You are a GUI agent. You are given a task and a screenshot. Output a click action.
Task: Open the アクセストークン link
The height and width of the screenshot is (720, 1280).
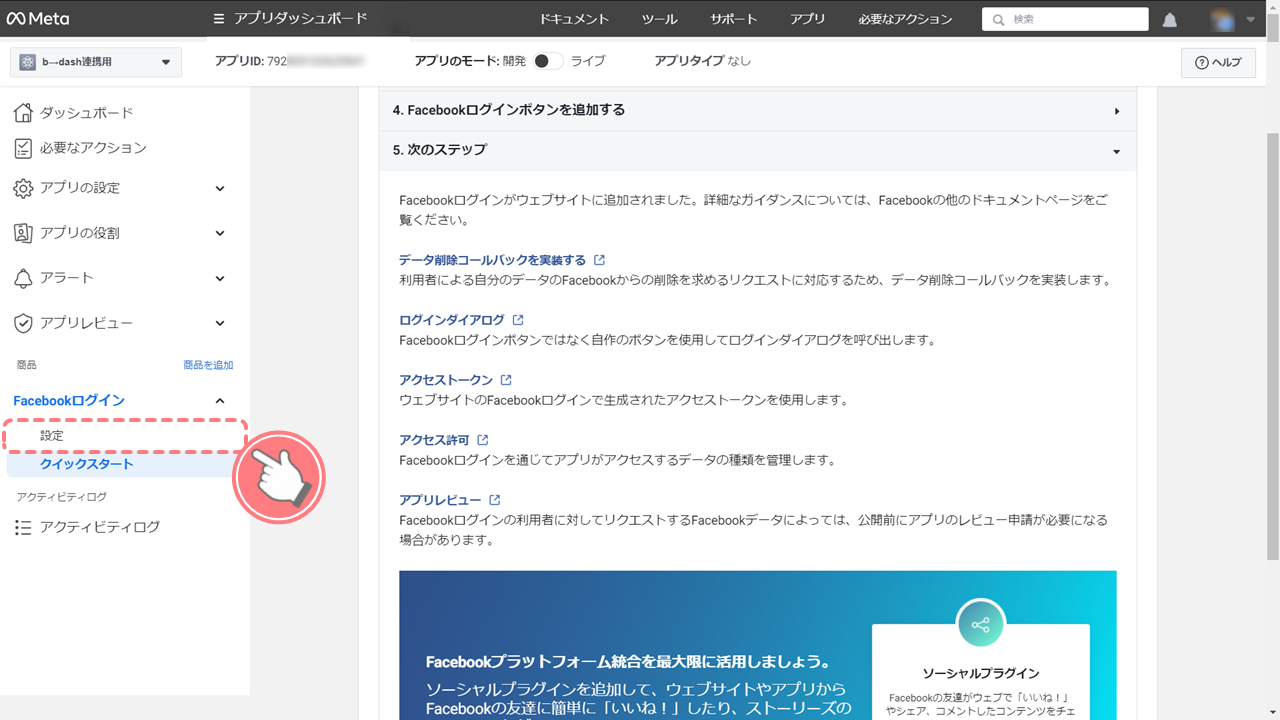(x=446, y=380)
